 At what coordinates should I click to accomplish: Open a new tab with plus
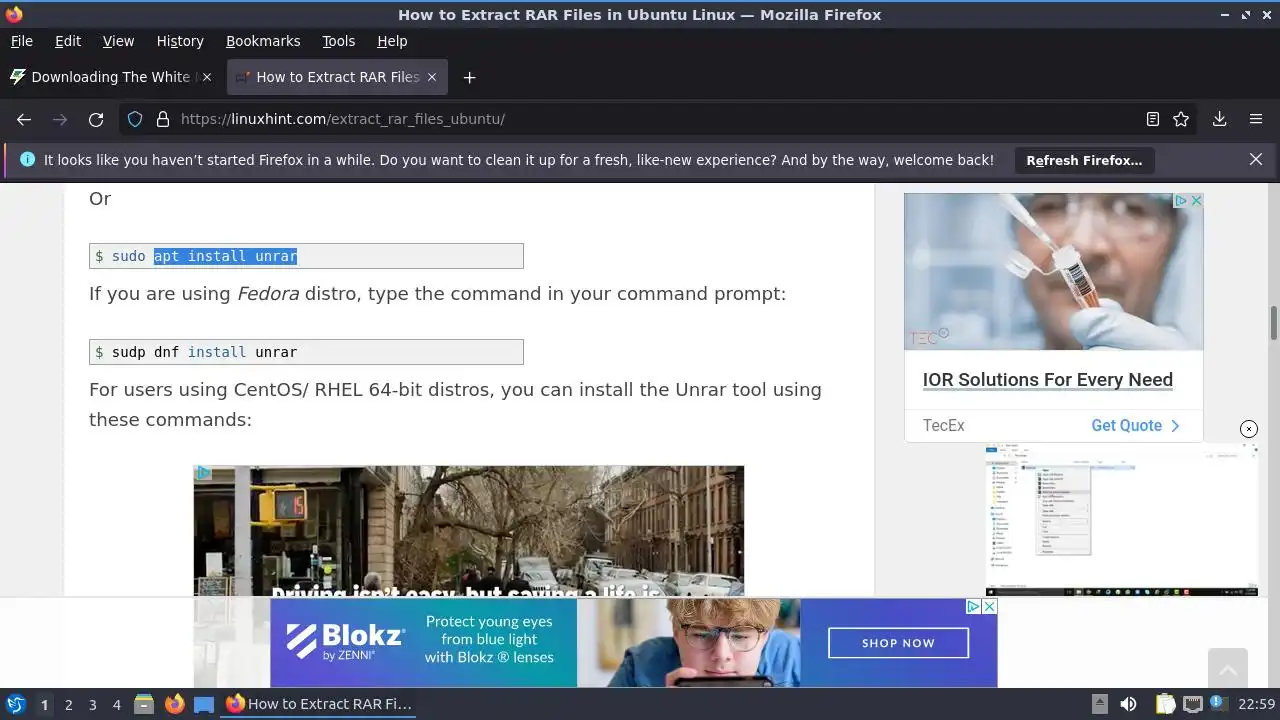(x=469, y=77)
